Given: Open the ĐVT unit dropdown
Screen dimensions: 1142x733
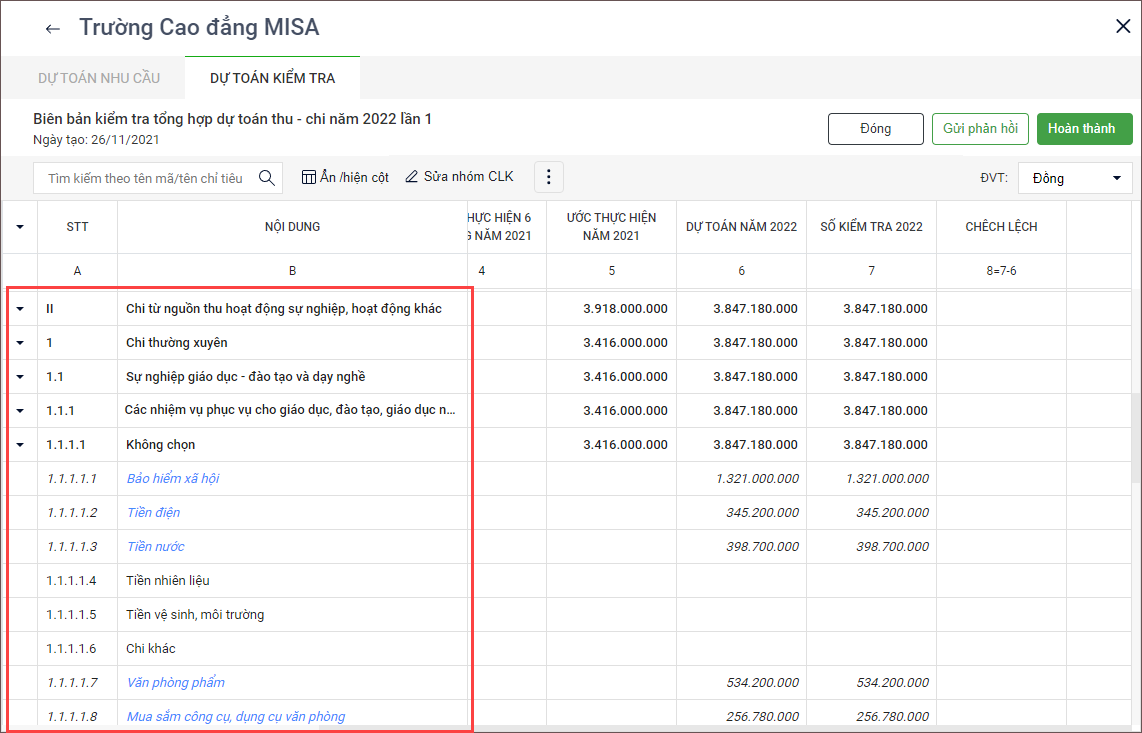Looking at the screenshot, I should point(1075,178).
